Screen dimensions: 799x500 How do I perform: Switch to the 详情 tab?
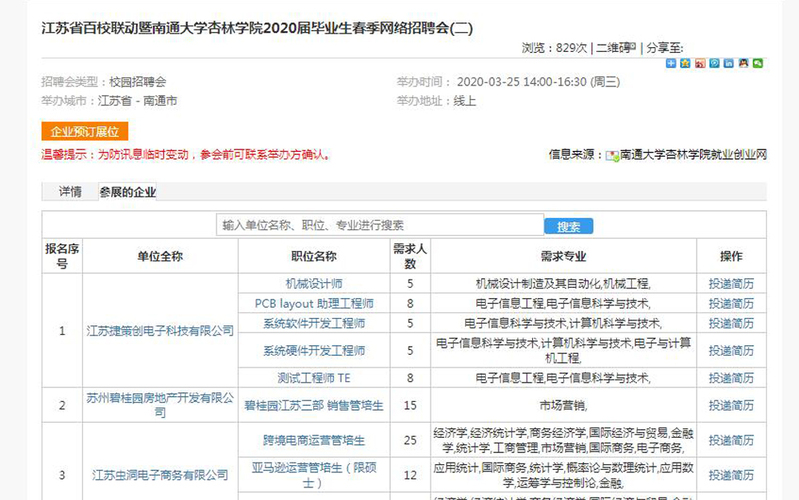pyautogui.click(x=70, y=192)
